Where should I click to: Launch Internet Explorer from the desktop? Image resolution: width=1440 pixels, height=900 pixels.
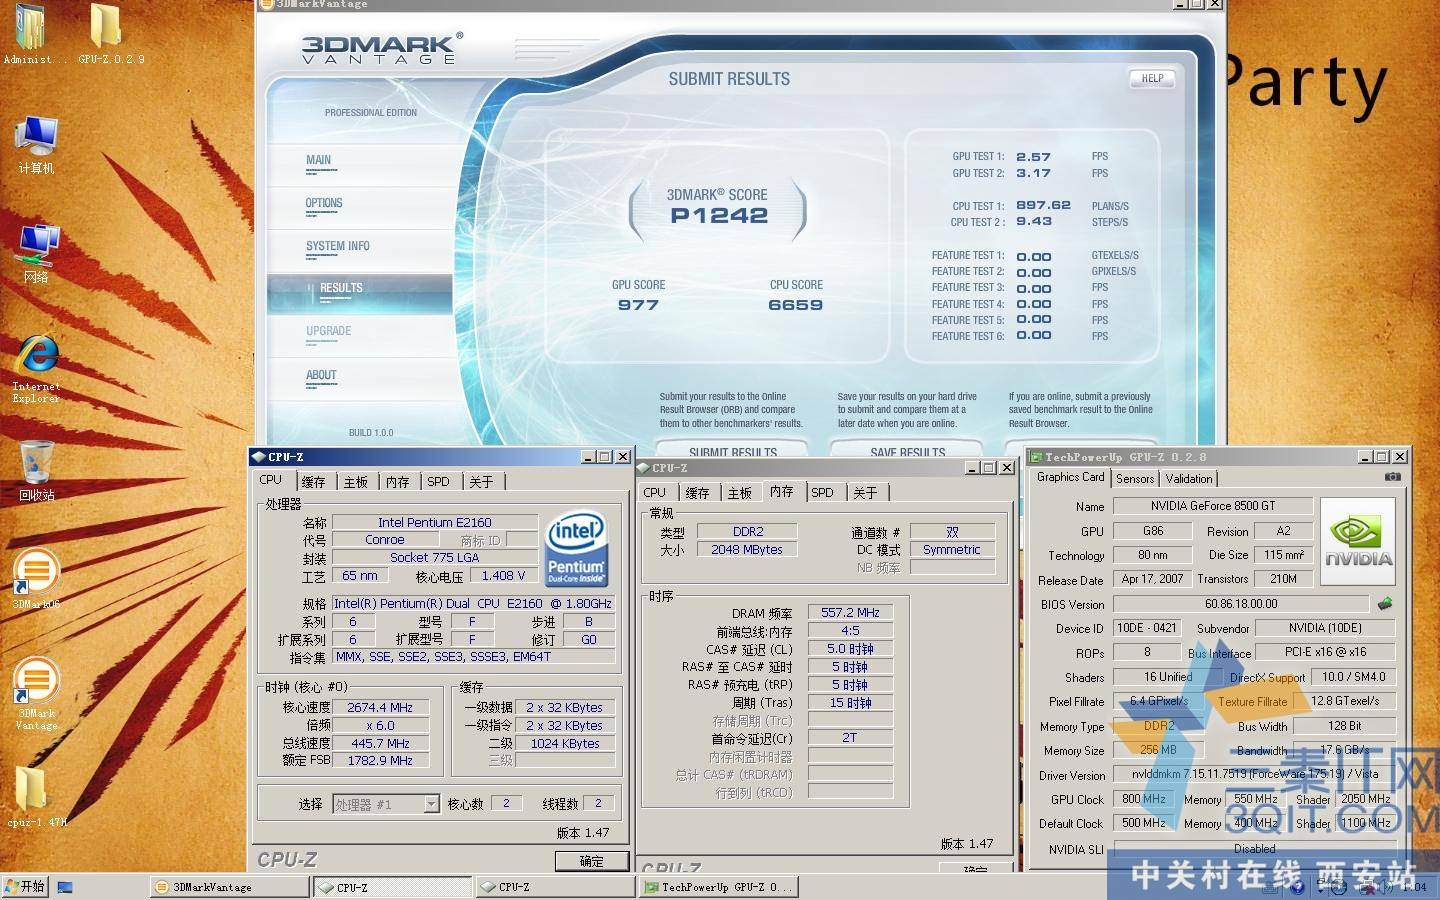36,369
